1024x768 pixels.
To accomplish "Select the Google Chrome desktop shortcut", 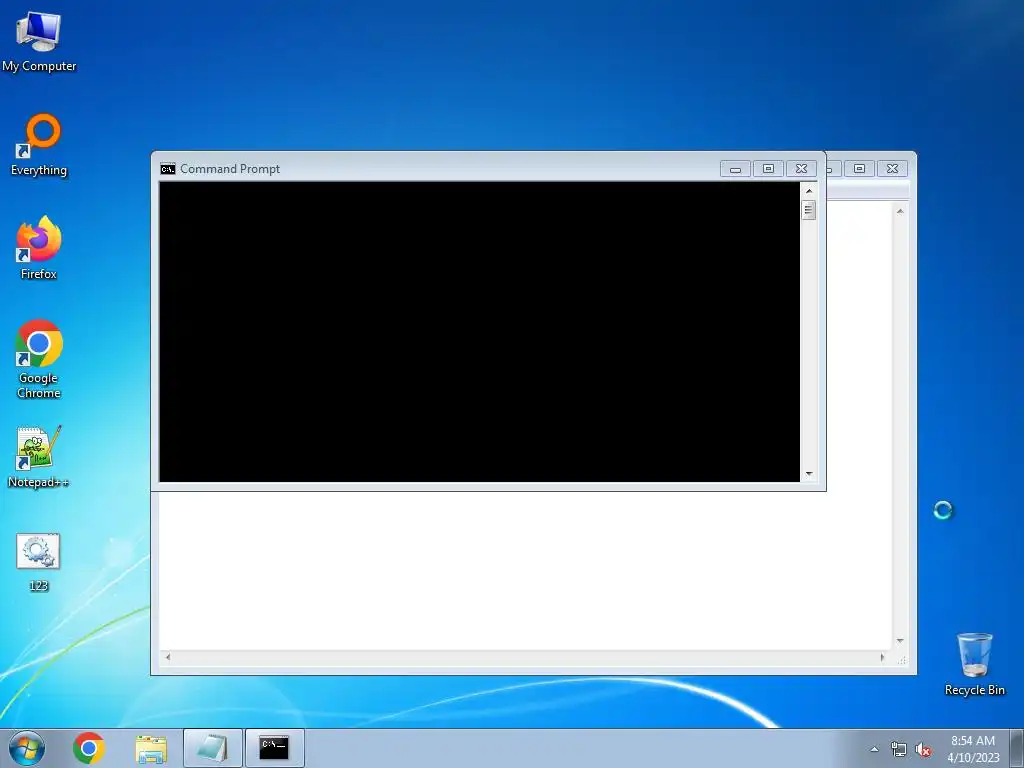I will click(x=39, y=359).
